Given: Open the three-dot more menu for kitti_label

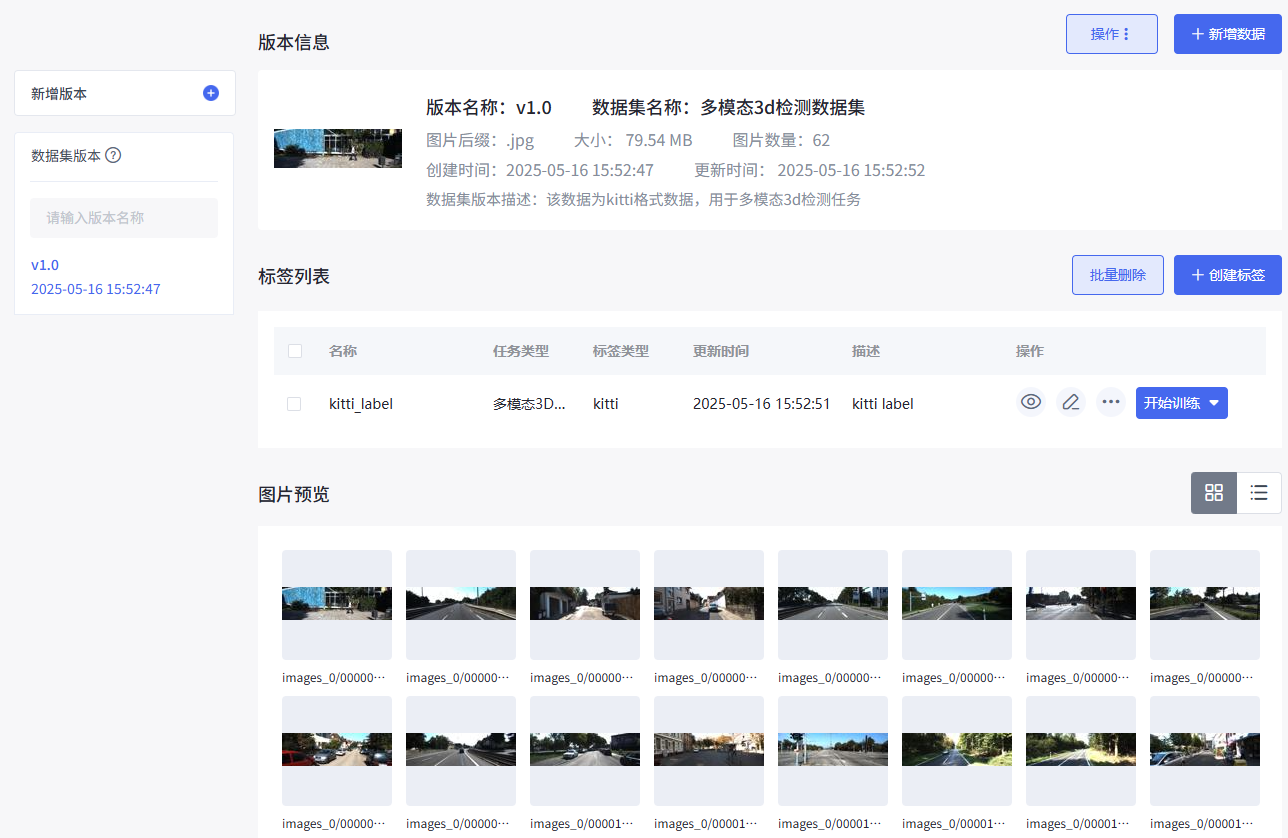Looking at the screenshot, I should point(1111,403).
